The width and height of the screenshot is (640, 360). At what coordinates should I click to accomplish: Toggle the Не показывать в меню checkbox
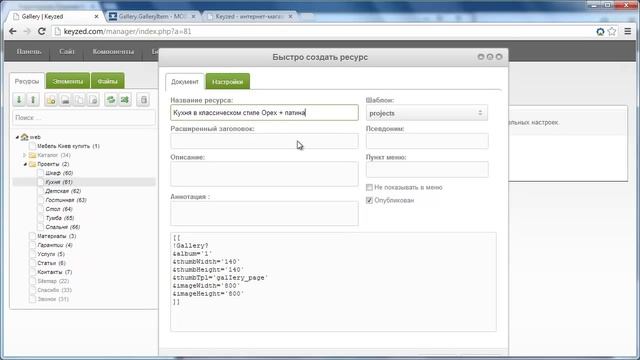click(x=369, y=187)
